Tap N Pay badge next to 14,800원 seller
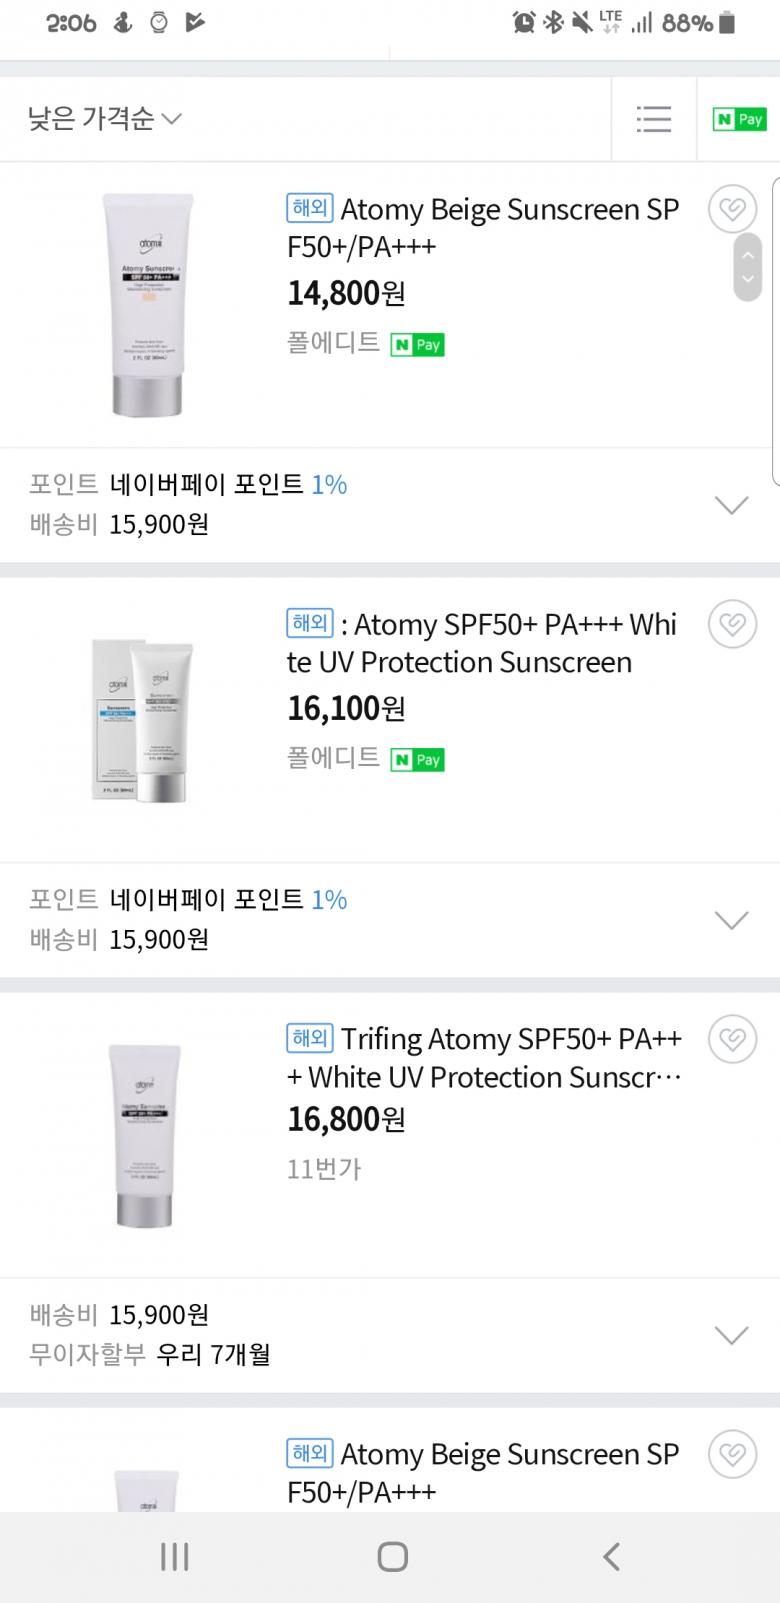780x1603 pixels. (x=417, y=345)
